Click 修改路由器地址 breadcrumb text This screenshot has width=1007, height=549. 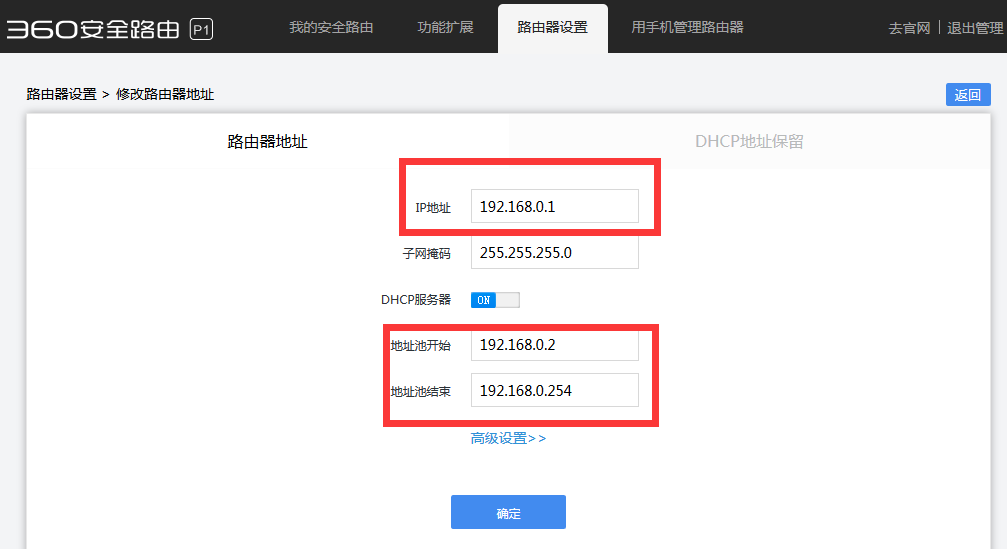tap(165, 94)
